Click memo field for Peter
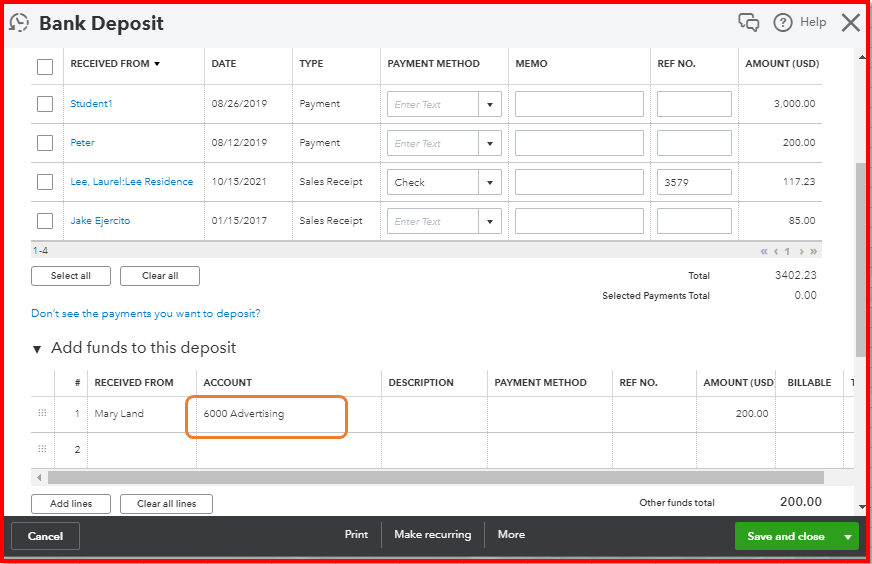The height and width of the screenshot is (564, 872). coord(579,143)
